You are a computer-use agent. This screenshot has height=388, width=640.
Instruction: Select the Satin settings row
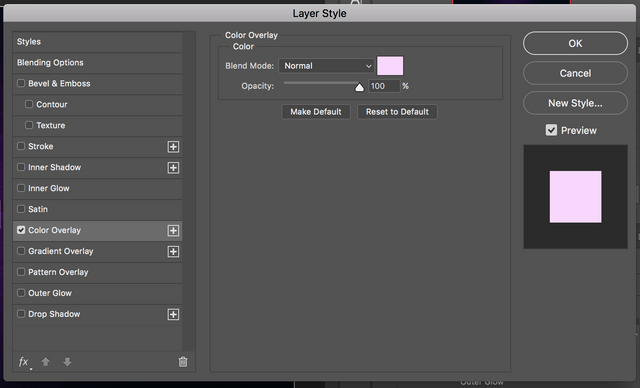point(98,209)
